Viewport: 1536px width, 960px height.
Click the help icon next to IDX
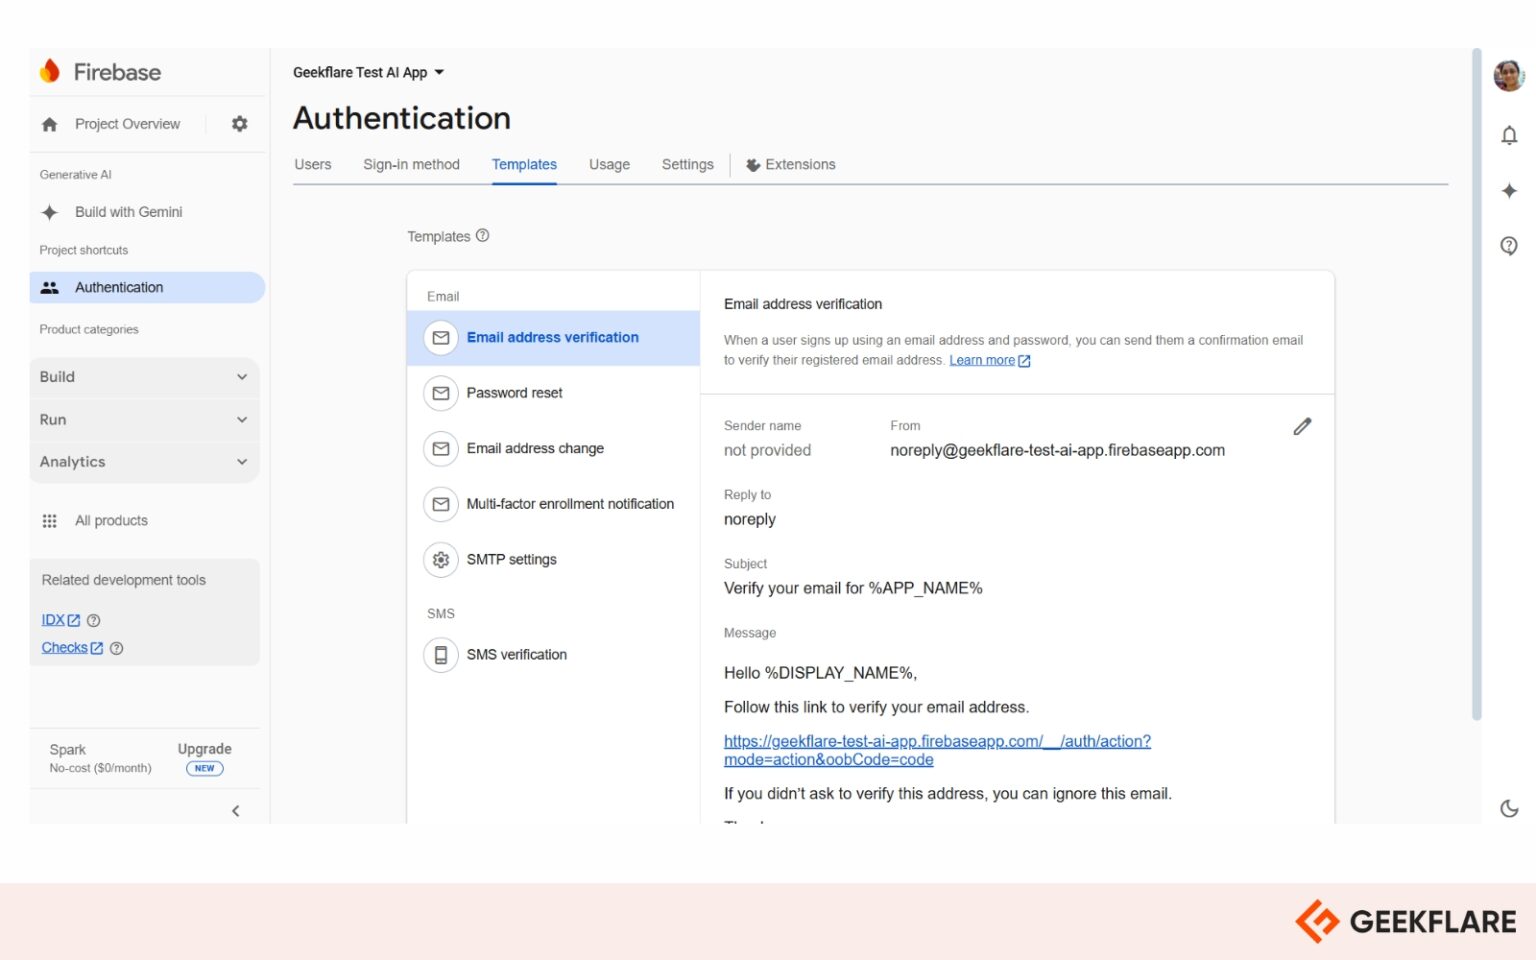[94, 620]
